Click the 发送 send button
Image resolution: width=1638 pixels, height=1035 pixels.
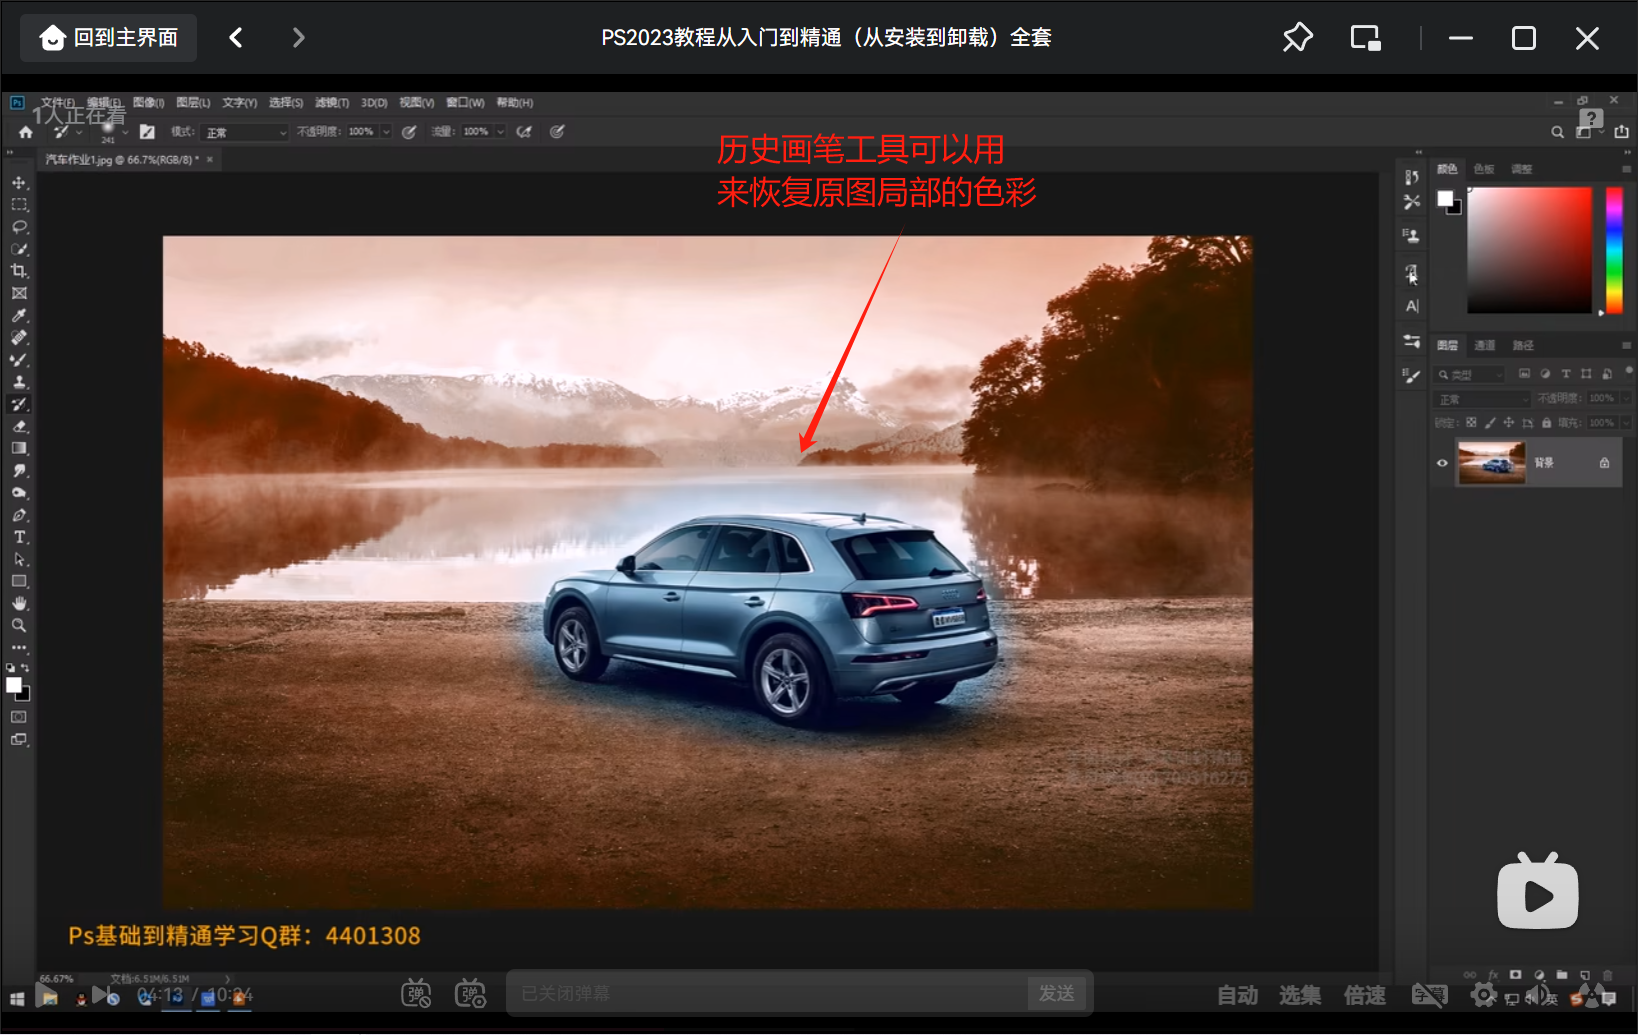[x=1057, y=993]
